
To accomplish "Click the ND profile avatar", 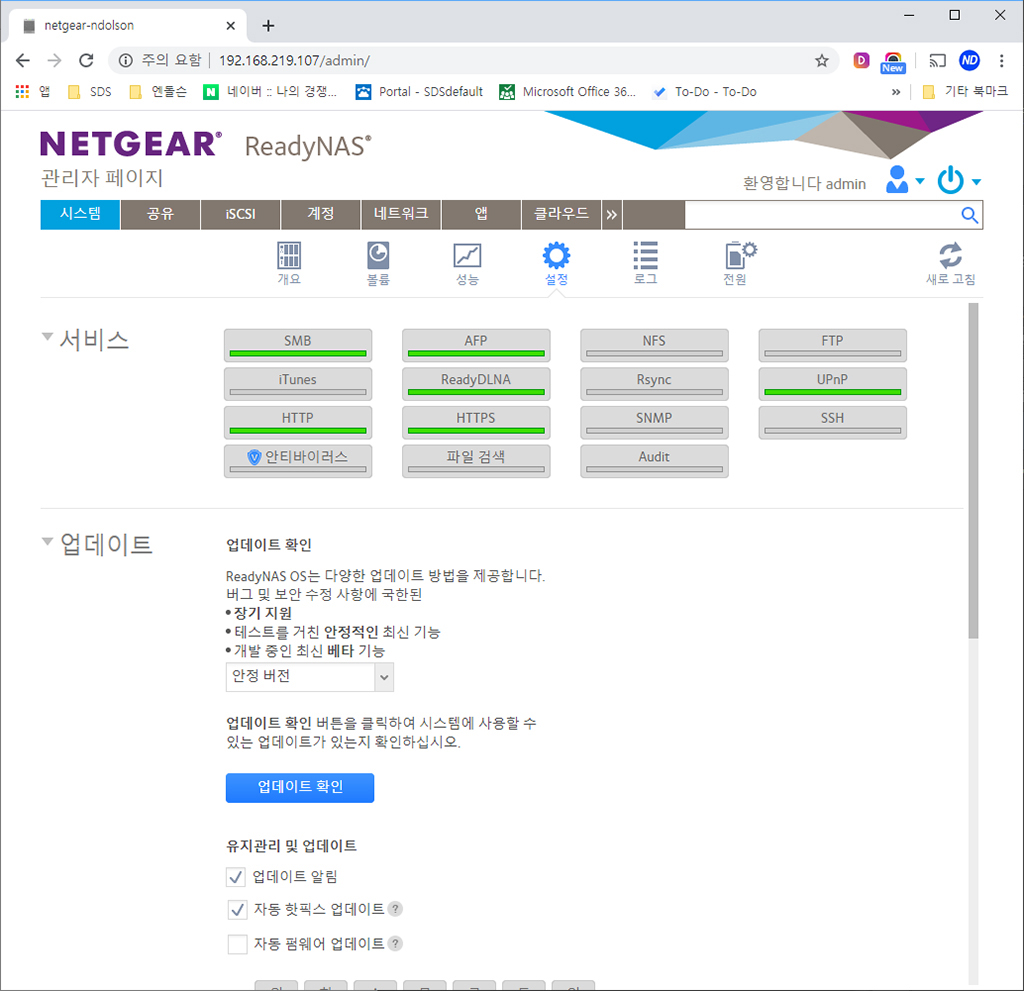I will [x=969, y=61].
